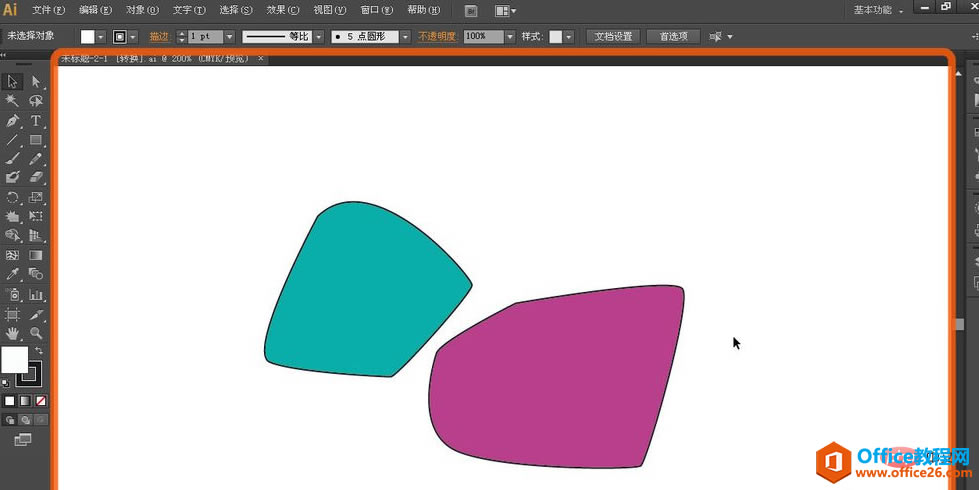
Task: Select the Perspective Grid tool
Action: 36,235
